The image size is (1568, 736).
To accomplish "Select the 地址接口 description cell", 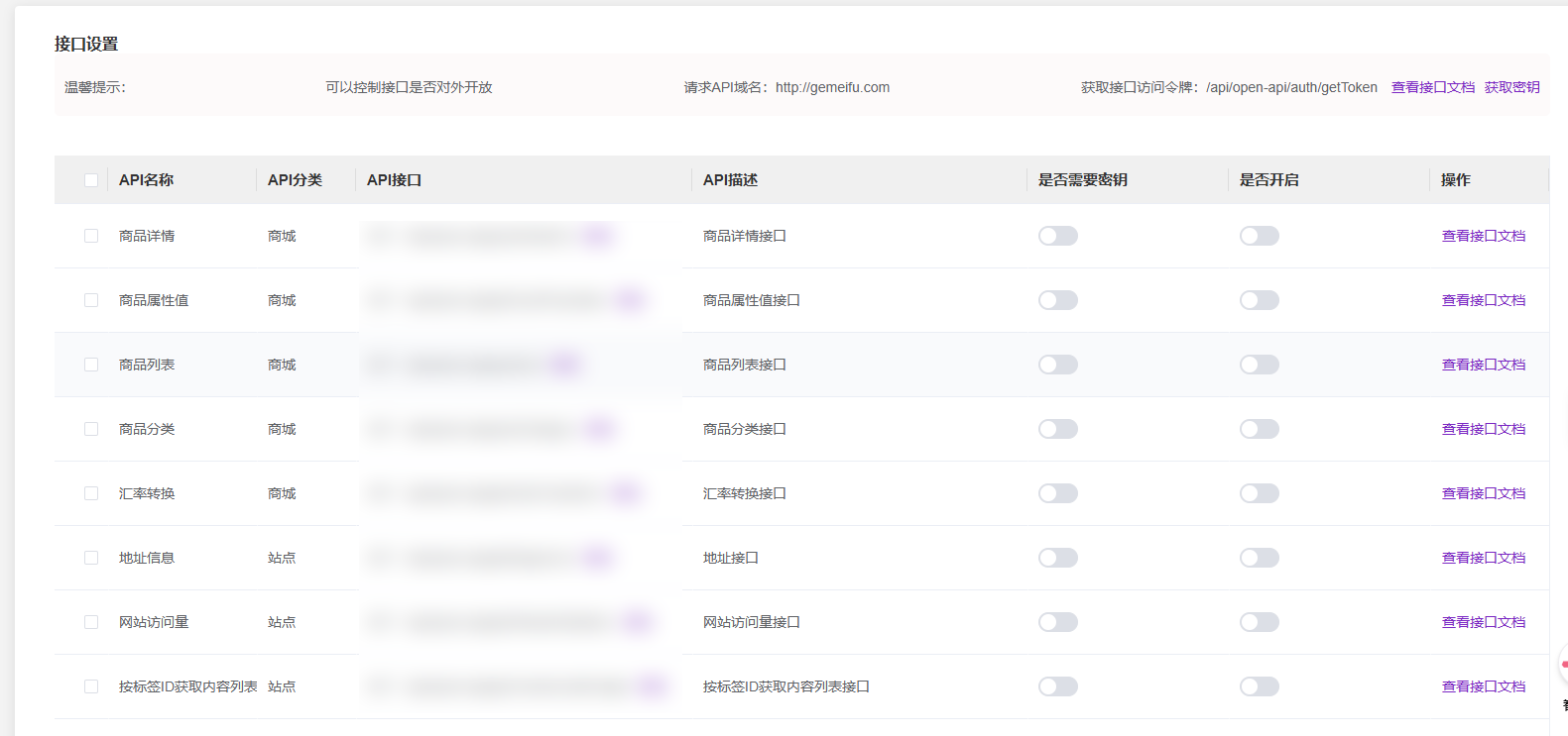I will point(731,557).
